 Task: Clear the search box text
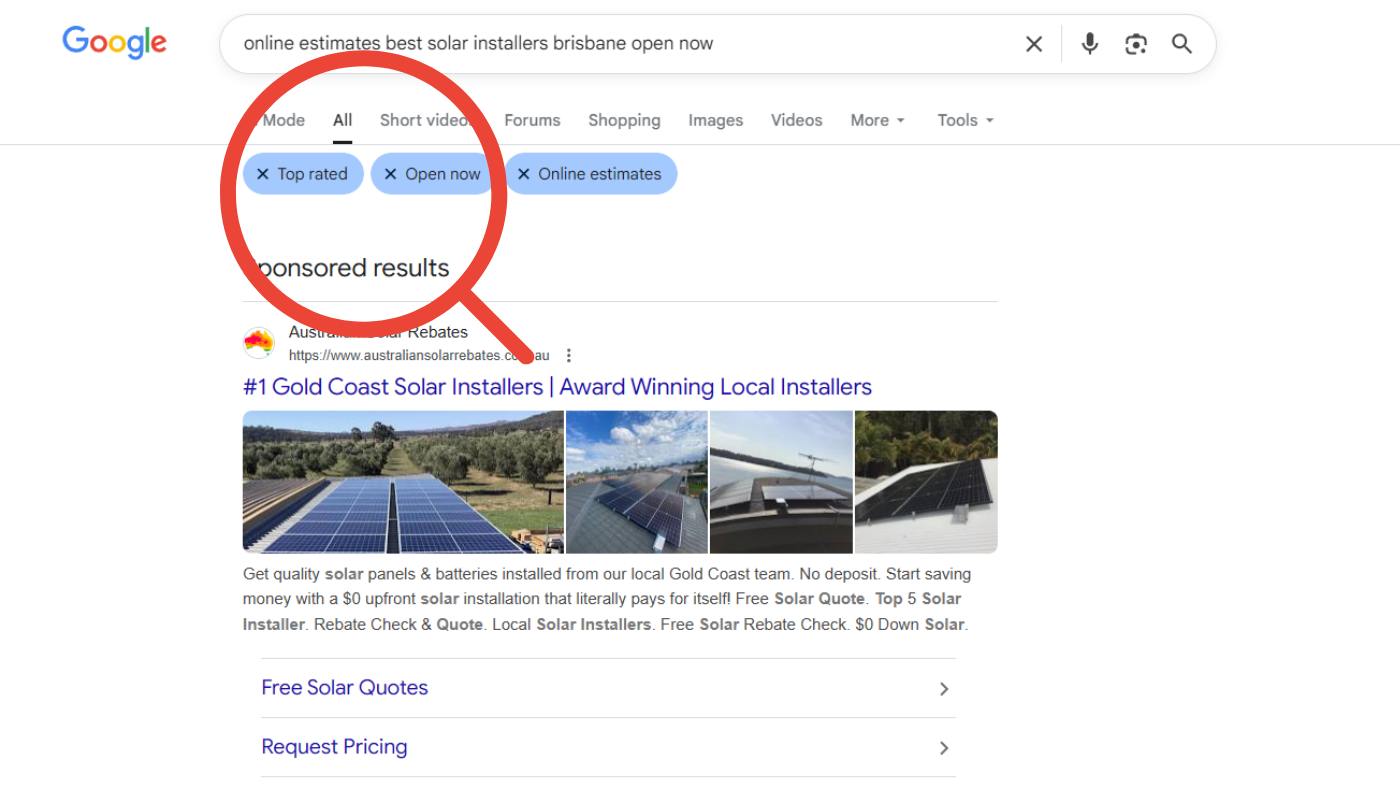[1034, 44]
